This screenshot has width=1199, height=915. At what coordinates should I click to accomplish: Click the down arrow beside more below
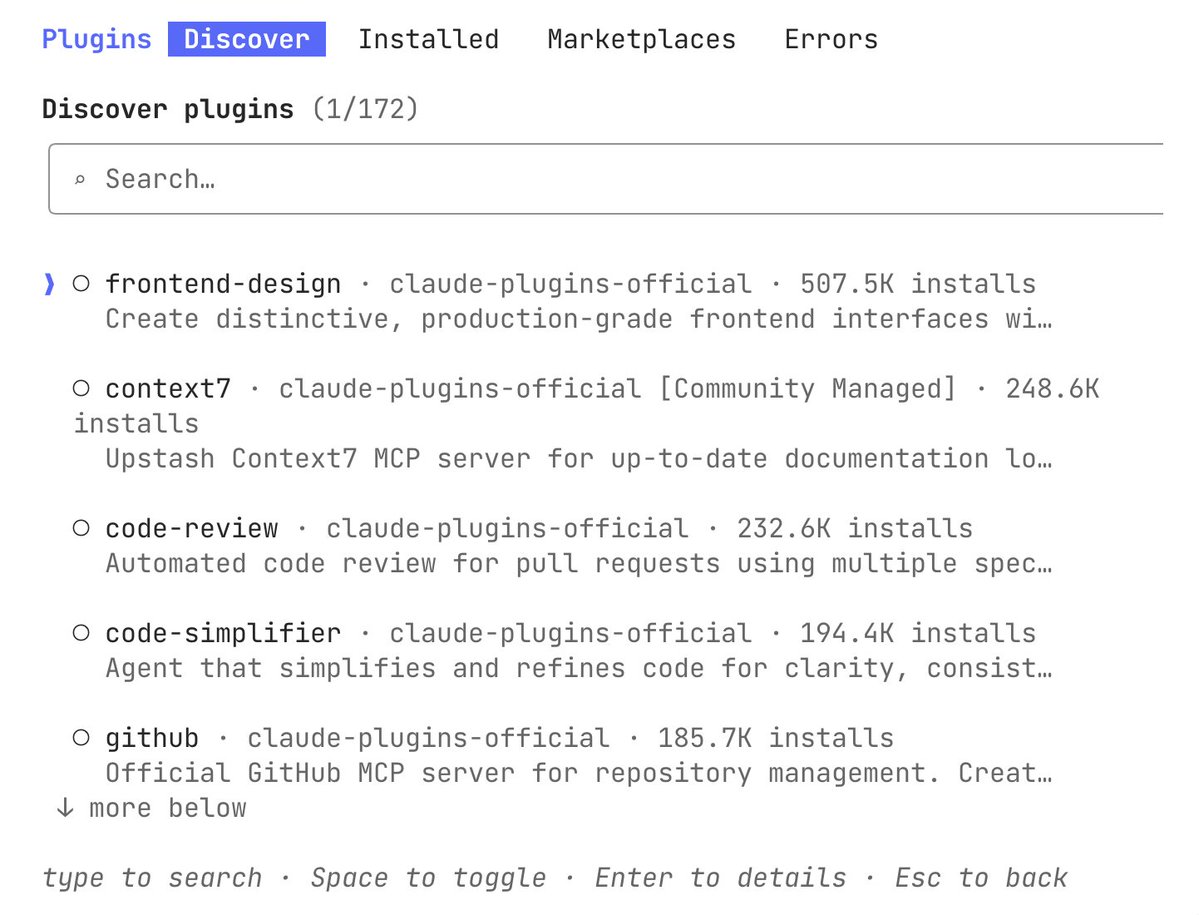click(x=66, y=808)
